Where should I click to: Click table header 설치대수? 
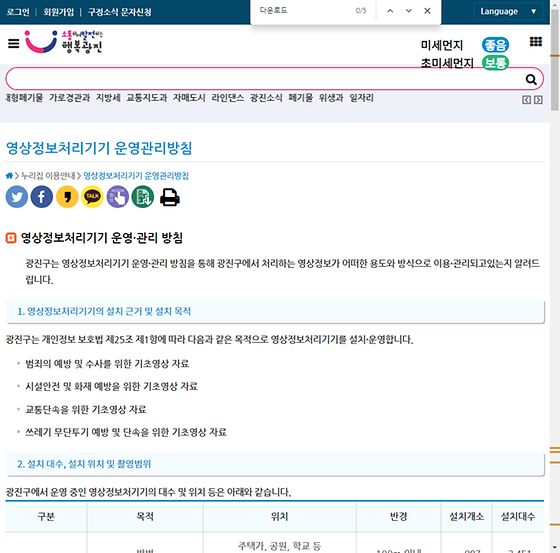click(518, 517)
